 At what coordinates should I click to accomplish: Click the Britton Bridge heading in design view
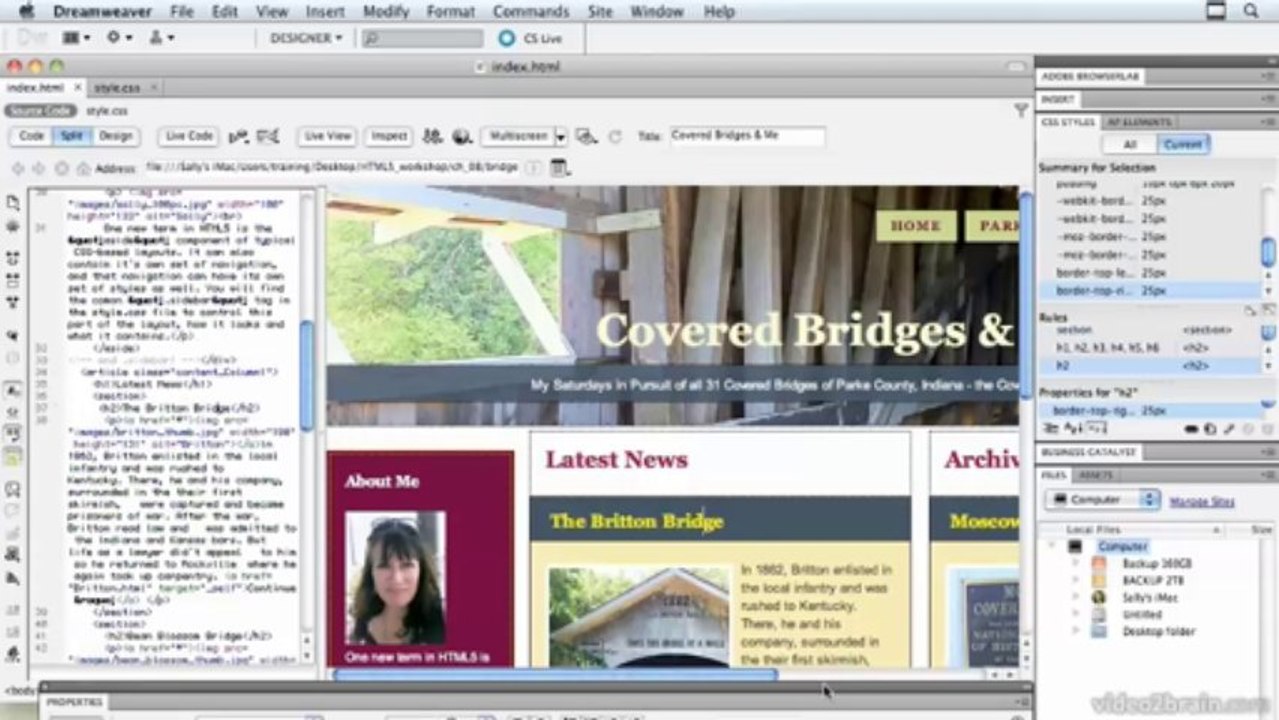pos(636,521)
